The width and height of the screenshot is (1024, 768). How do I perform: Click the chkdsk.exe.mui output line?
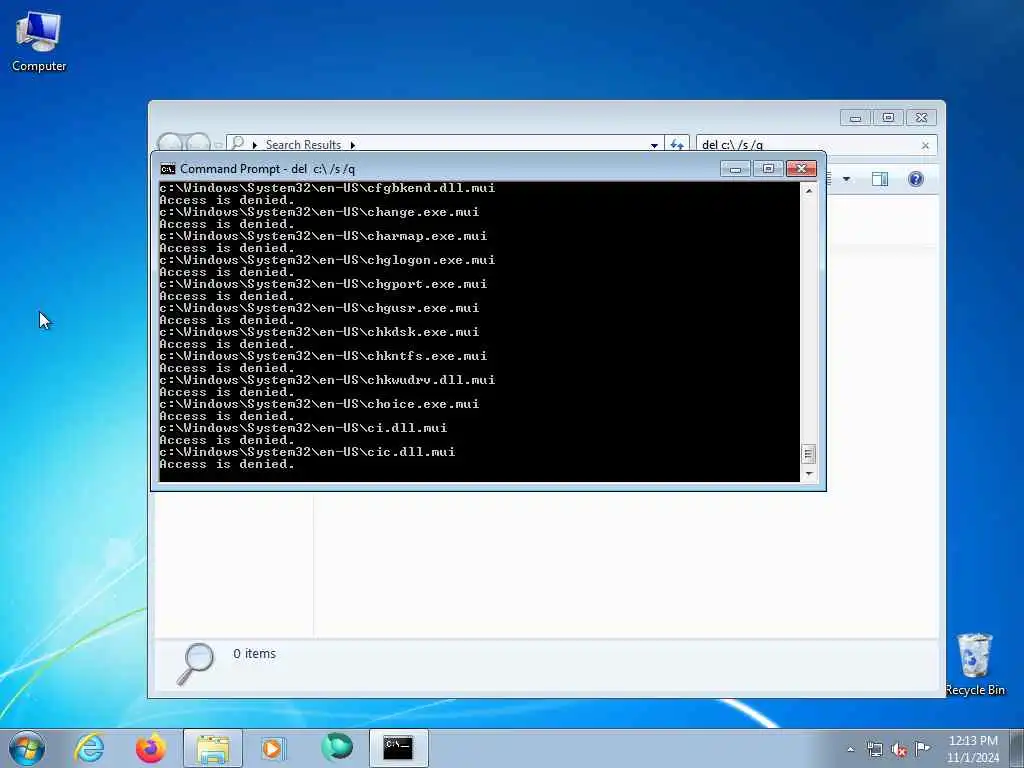click(x=319, y=332)
